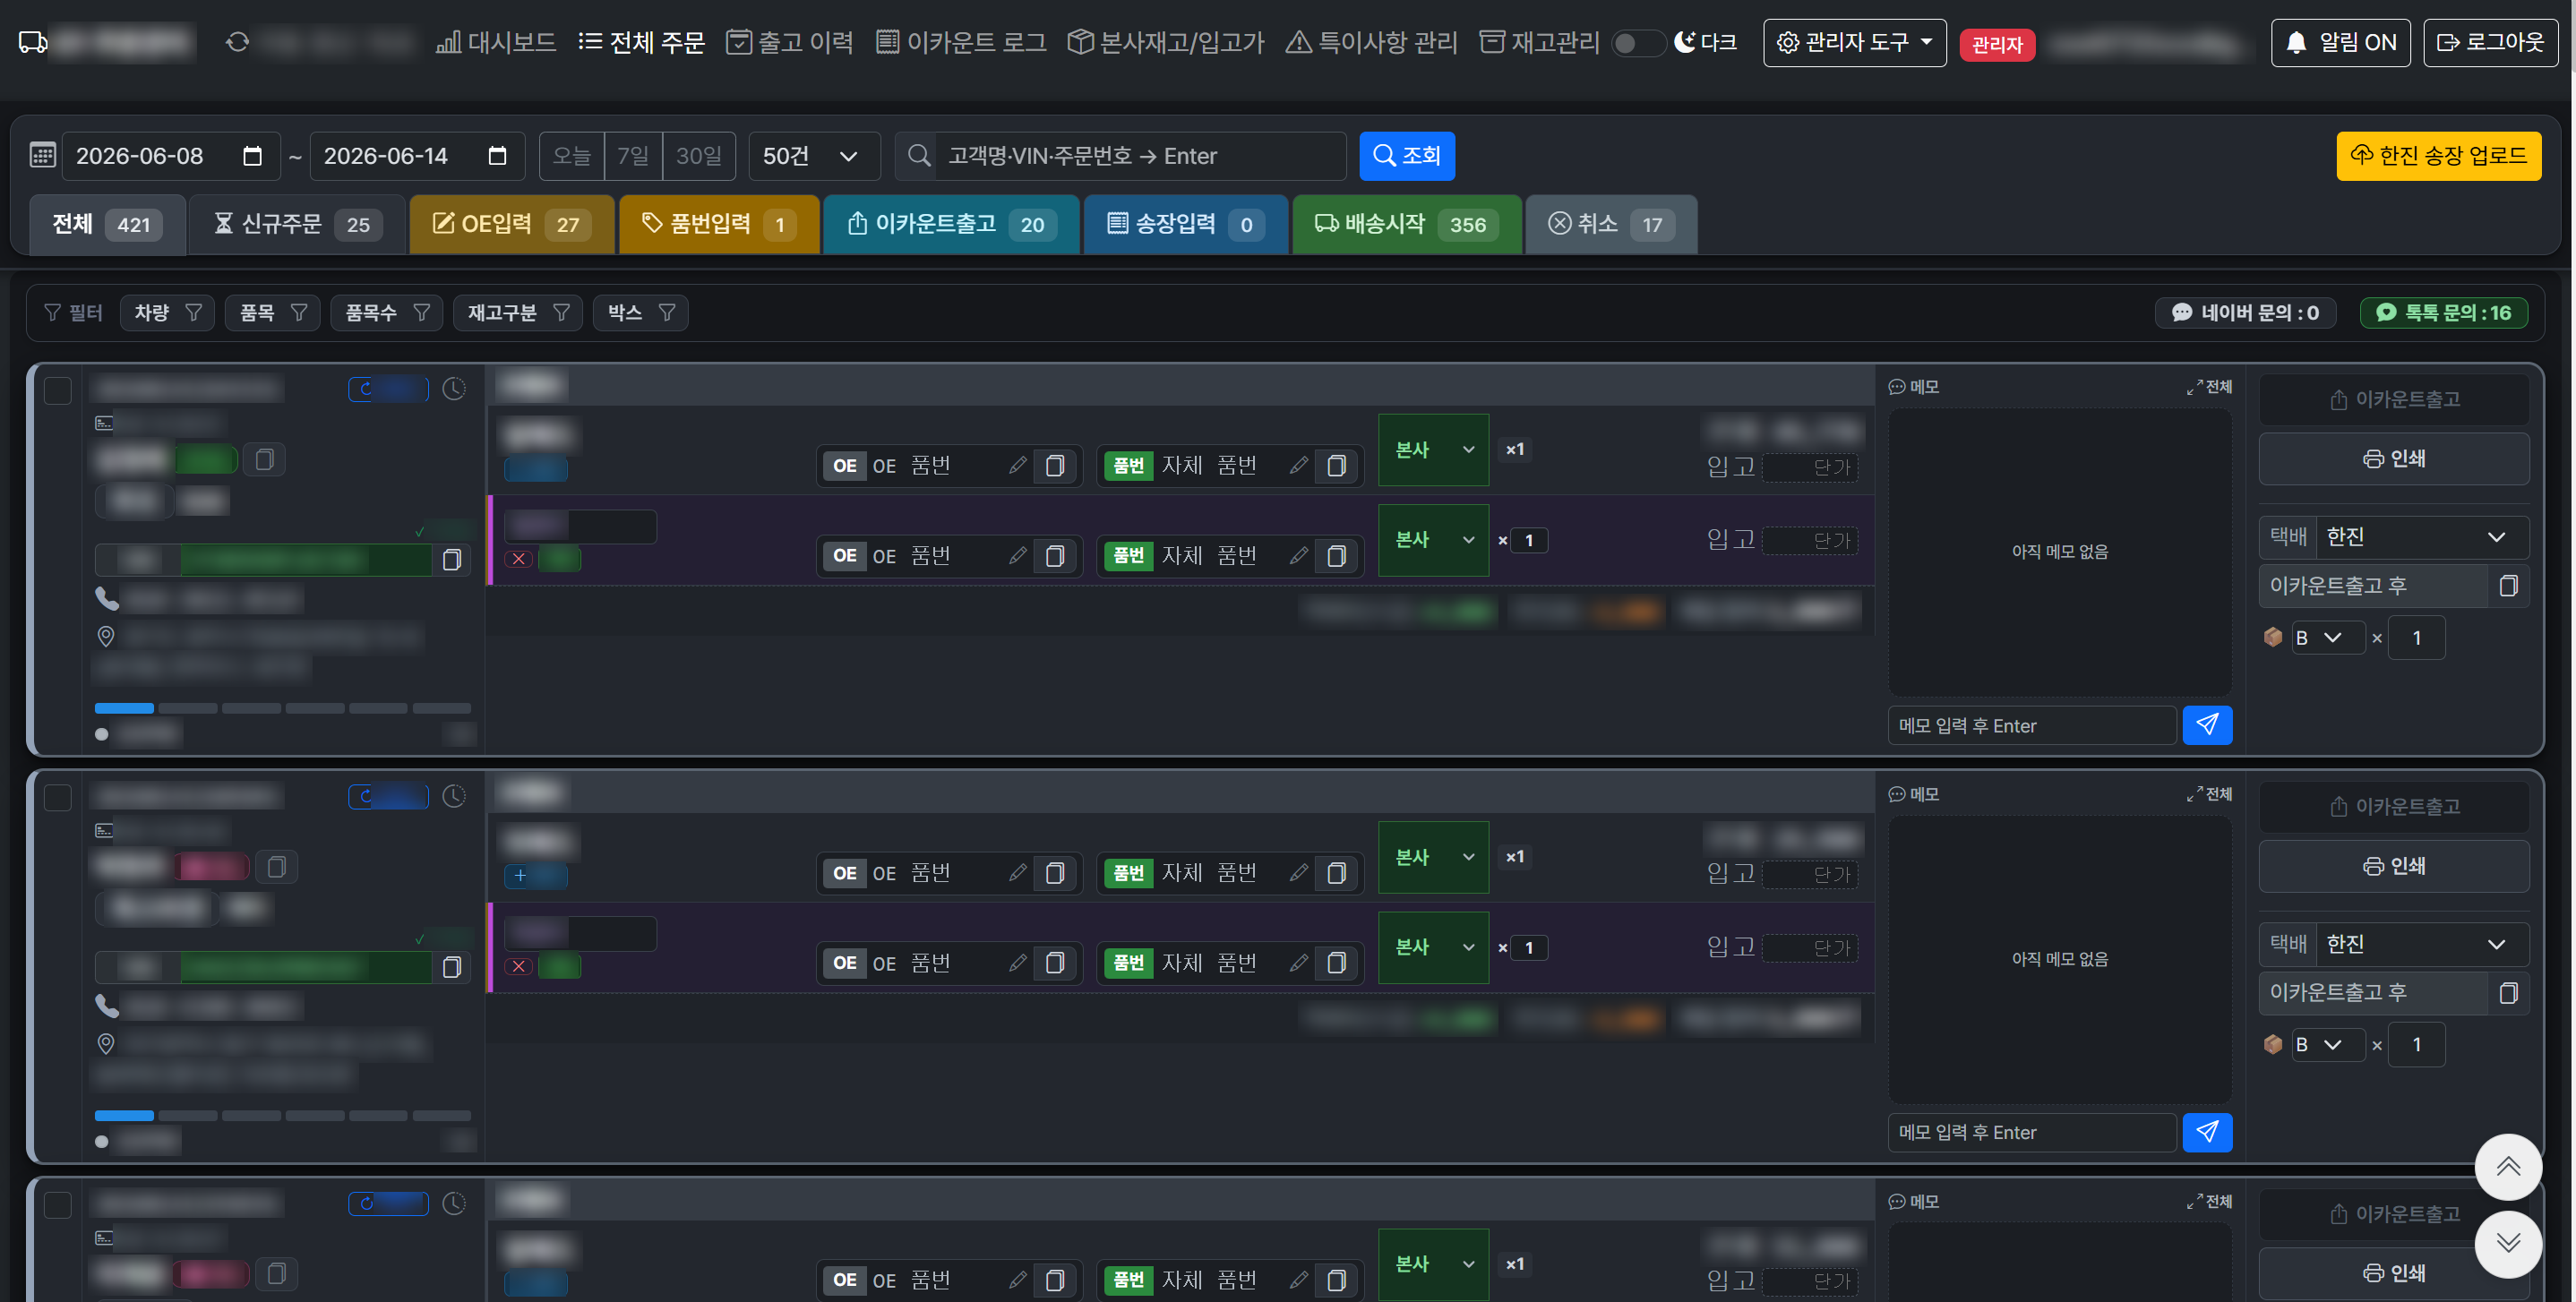Expand memo to full view in first order
The height and width of the screenshot is (1302, 2576).
2208,387
